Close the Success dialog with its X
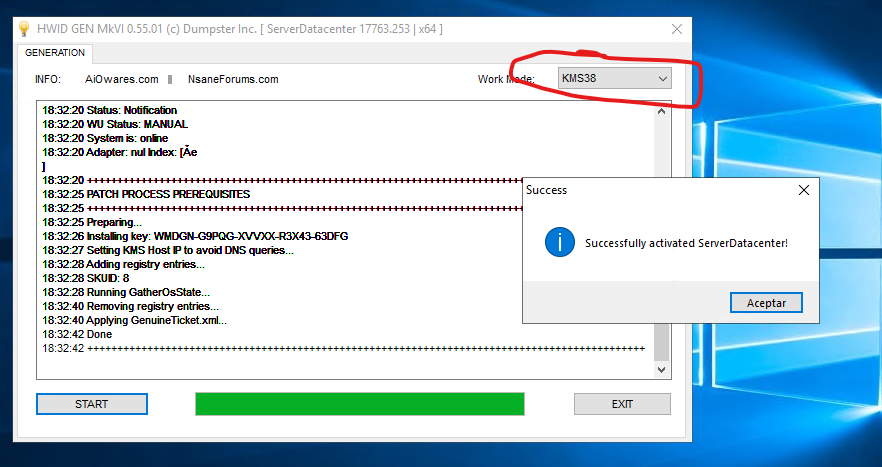The image size is (882, 467). coord(803,190)
